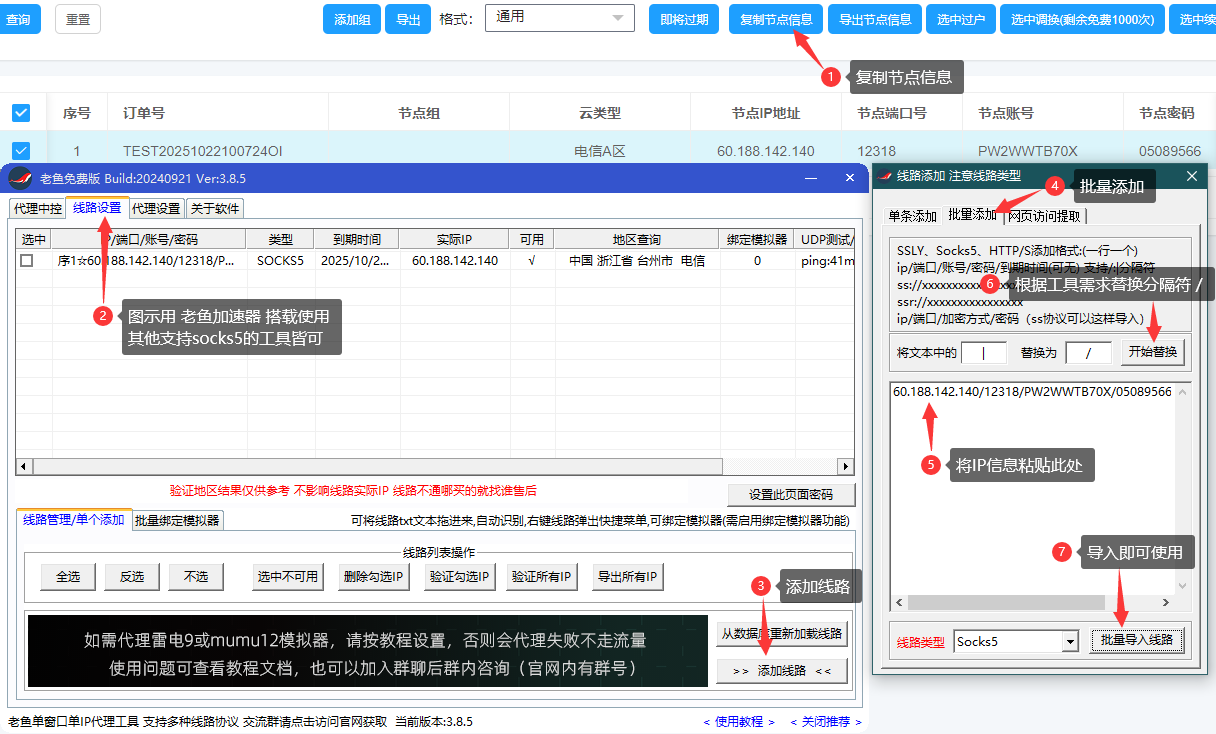Check the 序1 line entry checkbox

pos(28,258)
